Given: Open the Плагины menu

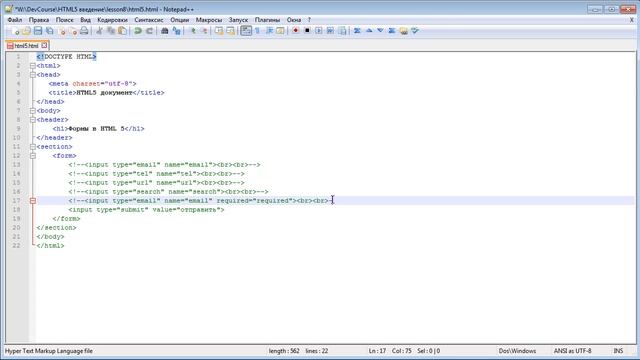Looking at the screenshot, I should (x=267, y=20).
